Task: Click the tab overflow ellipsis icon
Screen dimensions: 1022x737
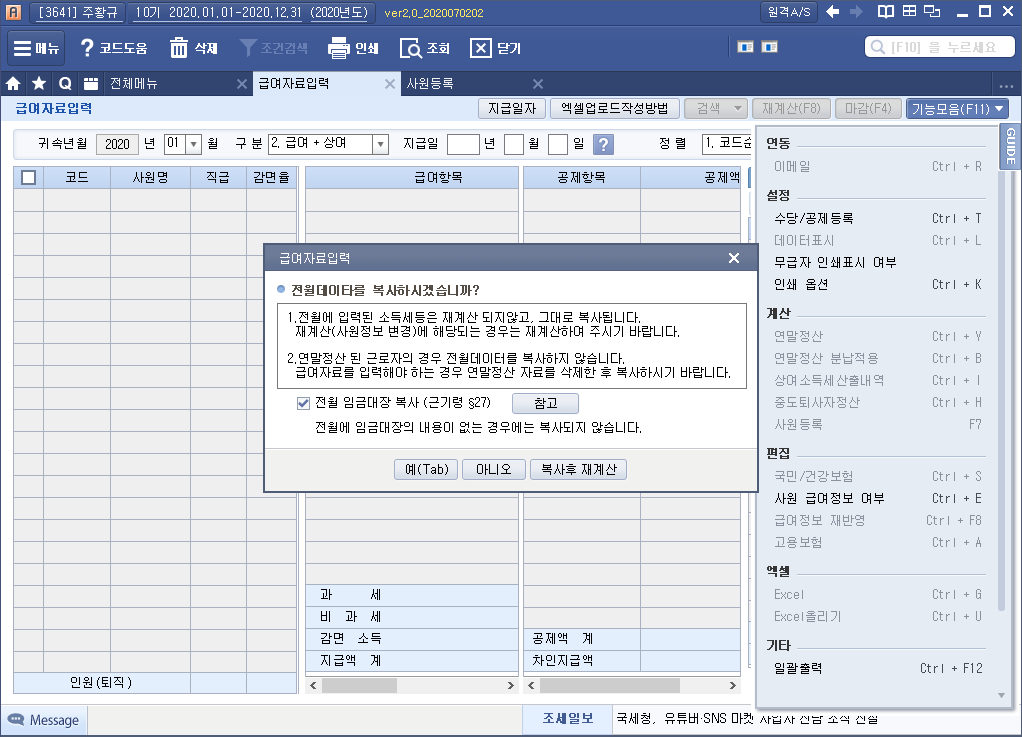Action: coord(1006,85)
